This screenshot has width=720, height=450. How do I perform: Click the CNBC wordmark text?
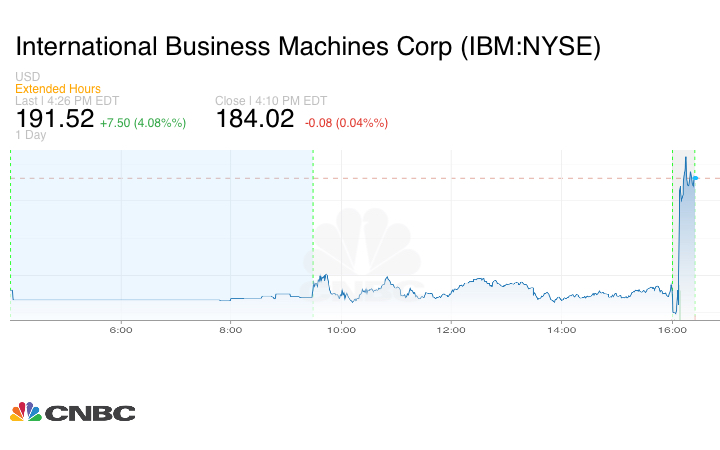pos(89,412)
